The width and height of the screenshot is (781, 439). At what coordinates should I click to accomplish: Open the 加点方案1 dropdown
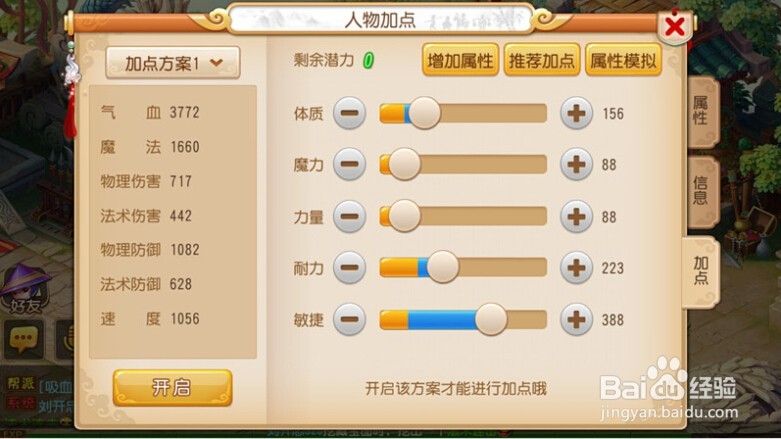173,63
